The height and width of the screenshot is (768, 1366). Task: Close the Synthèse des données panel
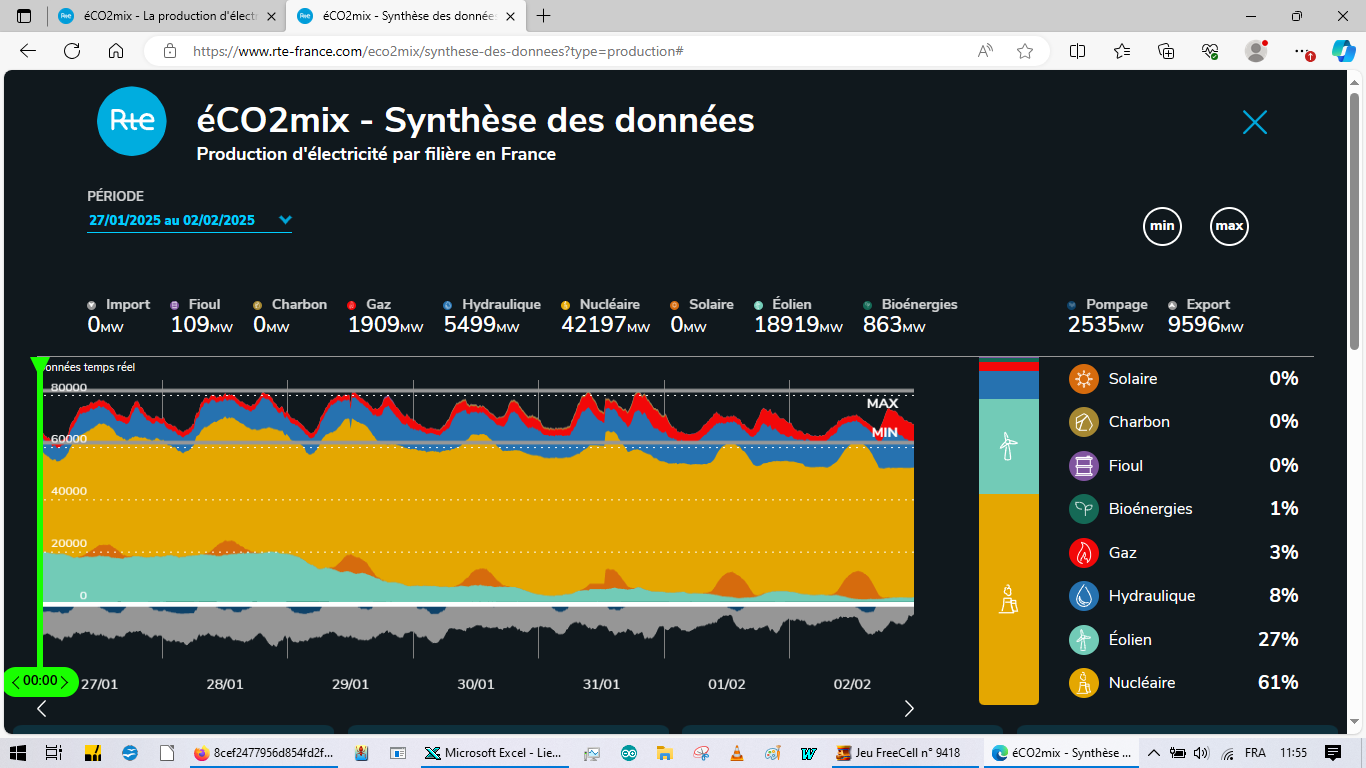1254,122
